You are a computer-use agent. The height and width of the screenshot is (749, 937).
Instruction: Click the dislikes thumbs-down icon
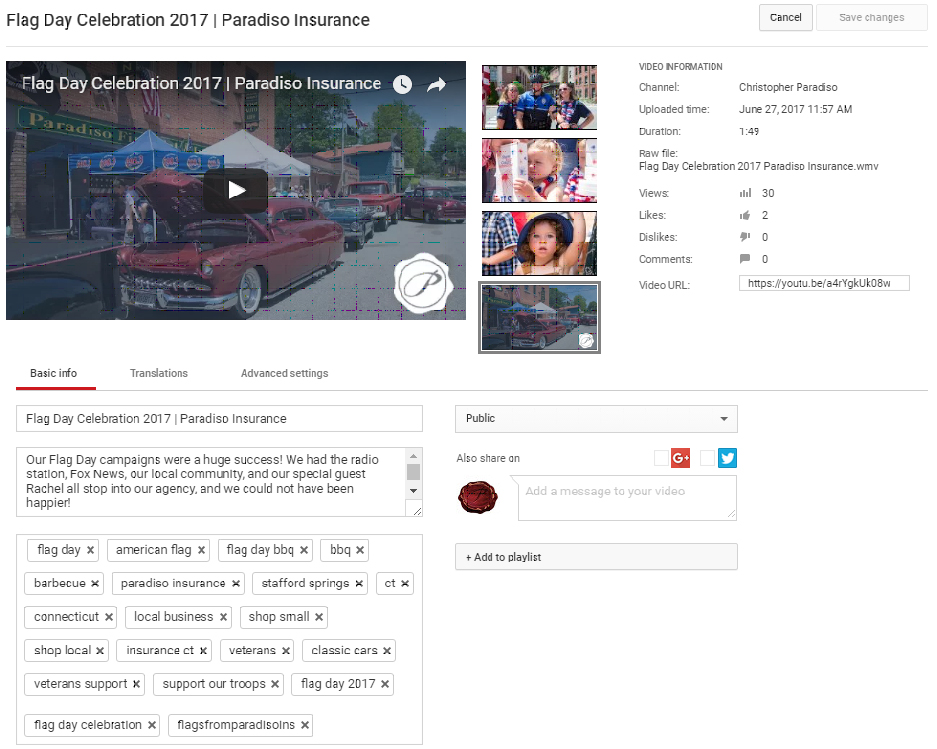coord(745,237)
